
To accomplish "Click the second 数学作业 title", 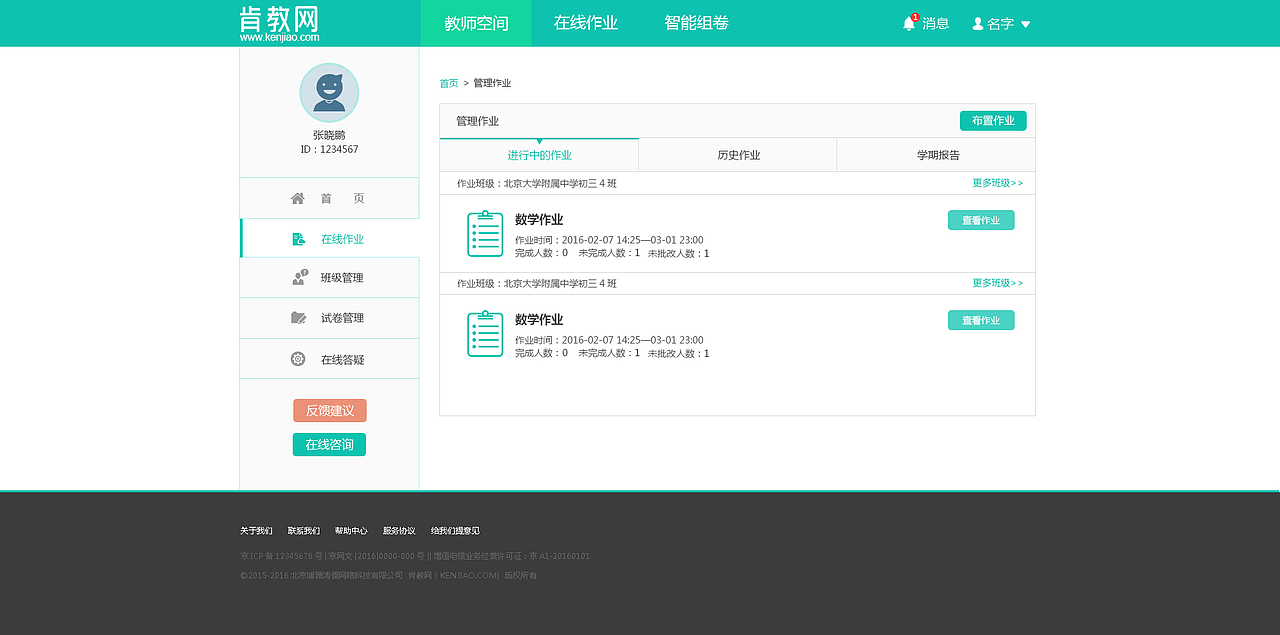I will (539, 320).
